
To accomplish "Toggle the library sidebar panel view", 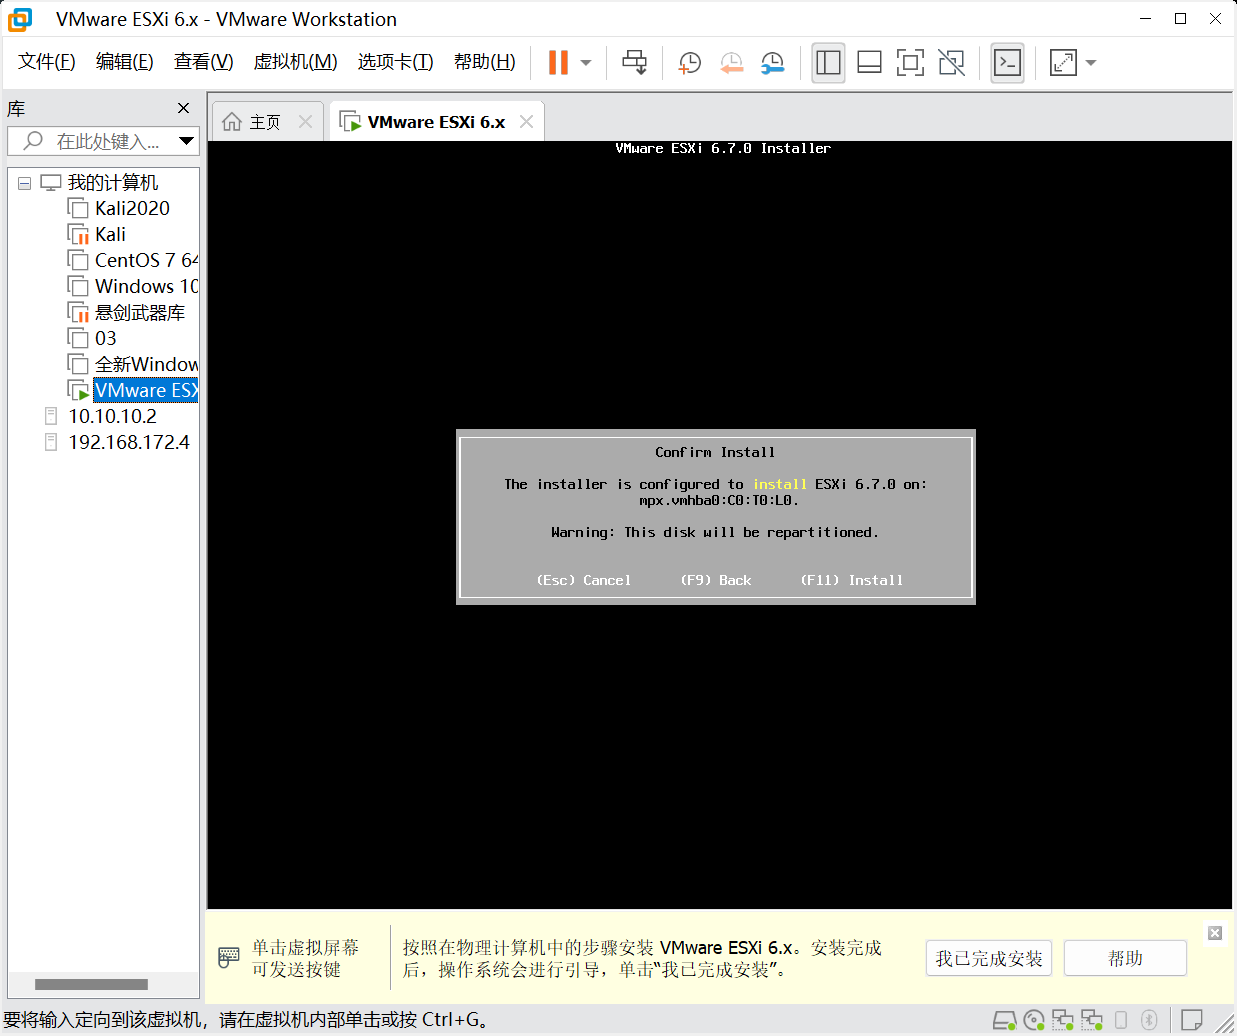I will [828, 63].
